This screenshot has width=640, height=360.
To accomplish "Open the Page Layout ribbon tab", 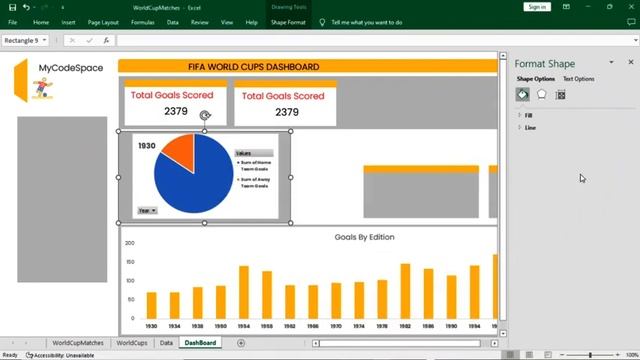I will 103,22.
